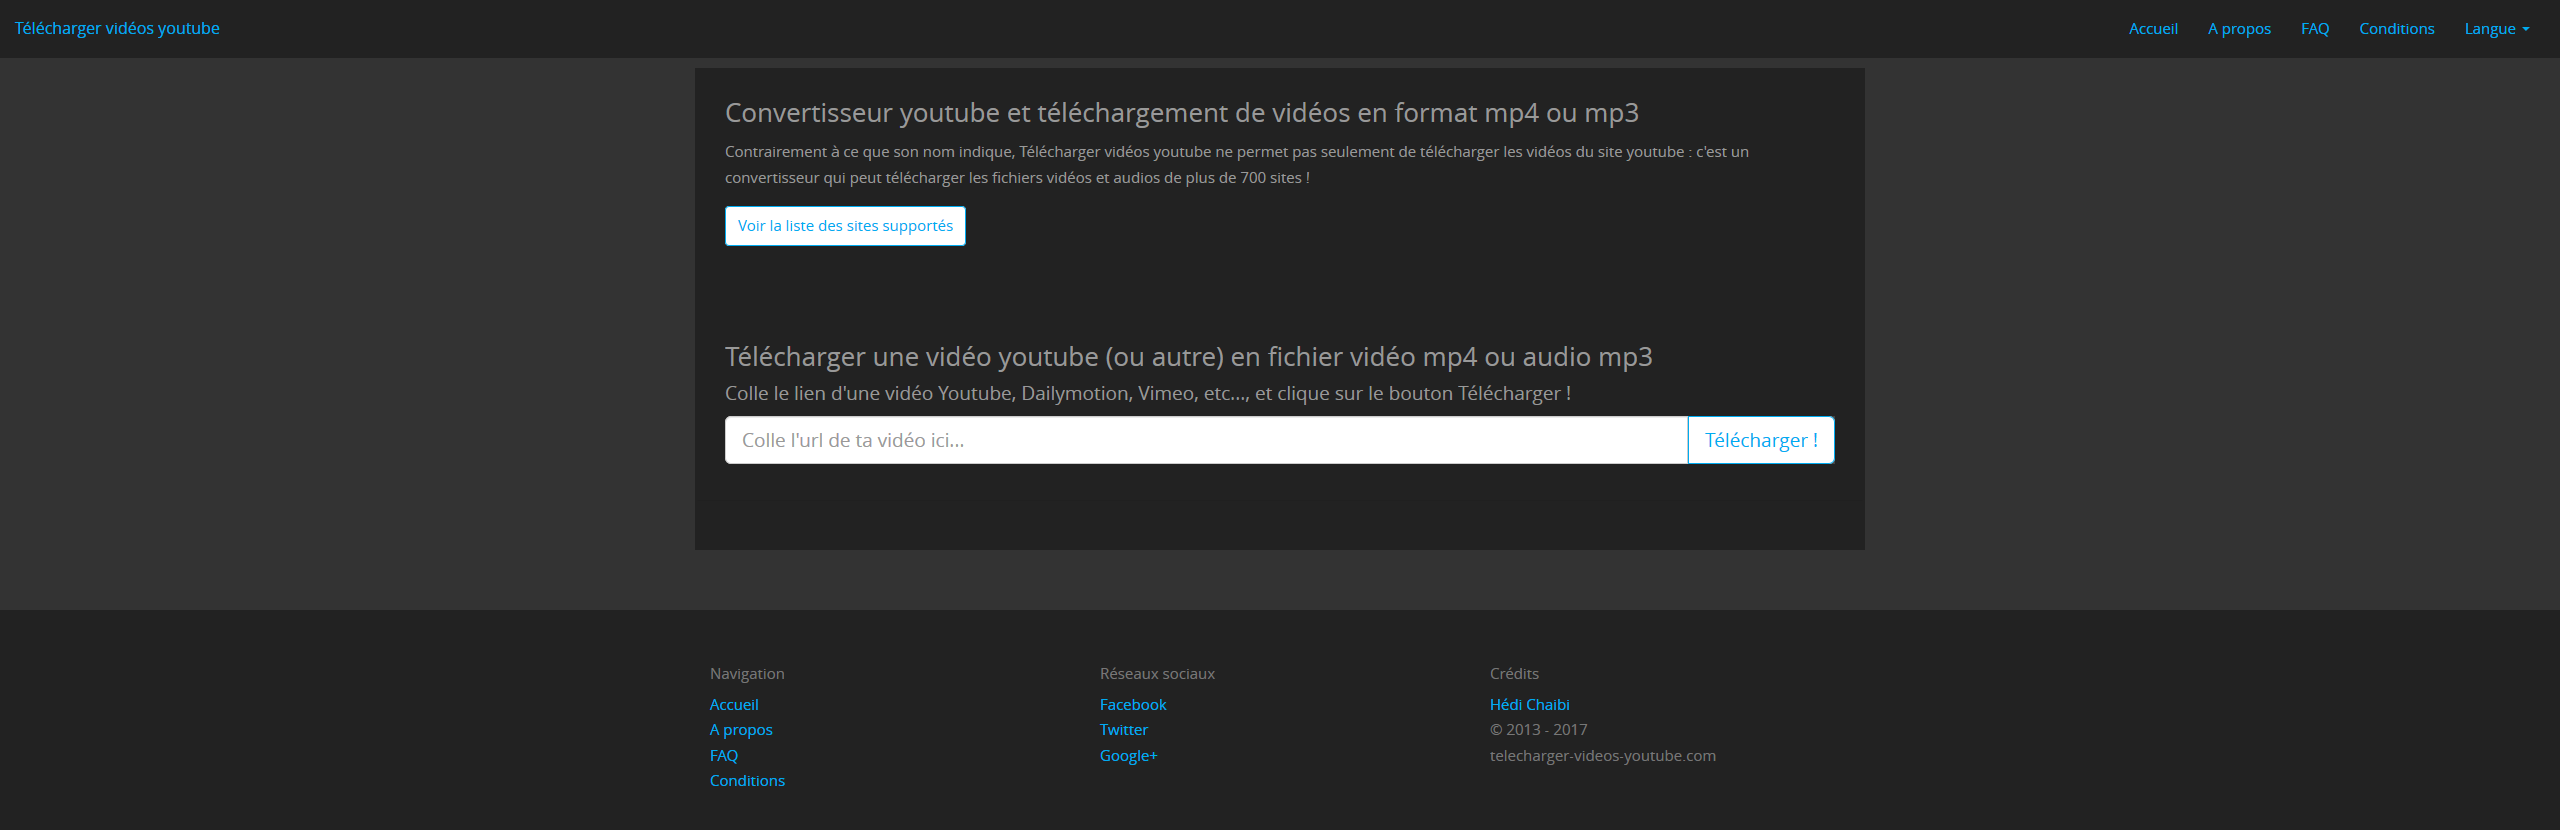Image resolution: width=2560 pixels, height=830 pixels.
Task: Click the footer A propos link
Action: pos(741,730)
